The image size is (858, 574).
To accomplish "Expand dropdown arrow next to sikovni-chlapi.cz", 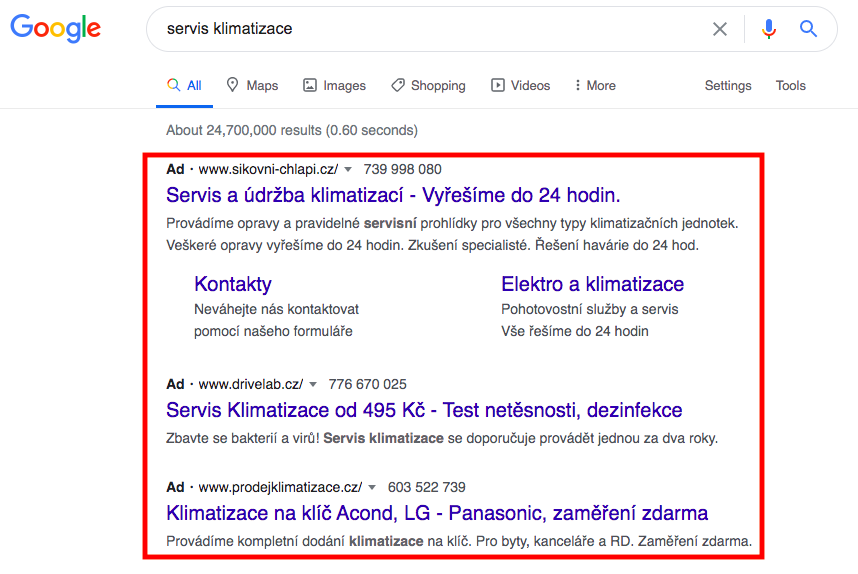I will pyautogui.click(x=348, y=170).
